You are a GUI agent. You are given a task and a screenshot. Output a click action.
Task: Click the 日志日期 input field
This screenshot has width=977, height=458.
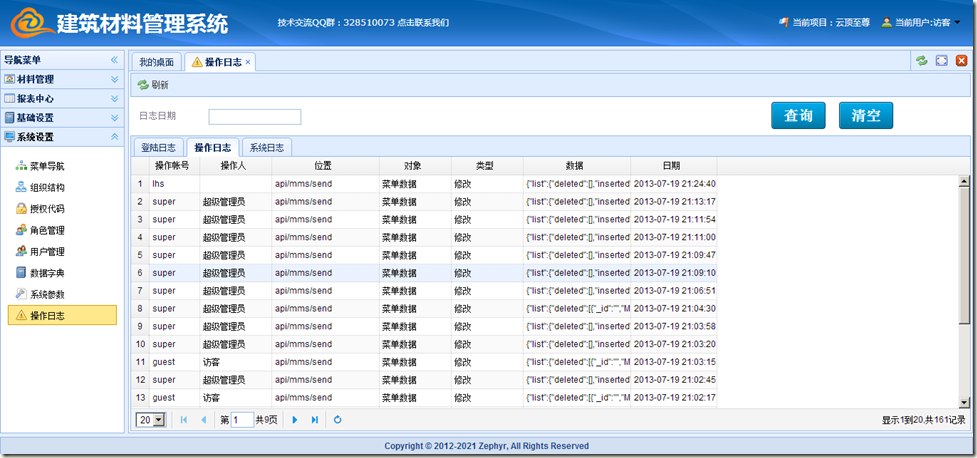point(254,117)
